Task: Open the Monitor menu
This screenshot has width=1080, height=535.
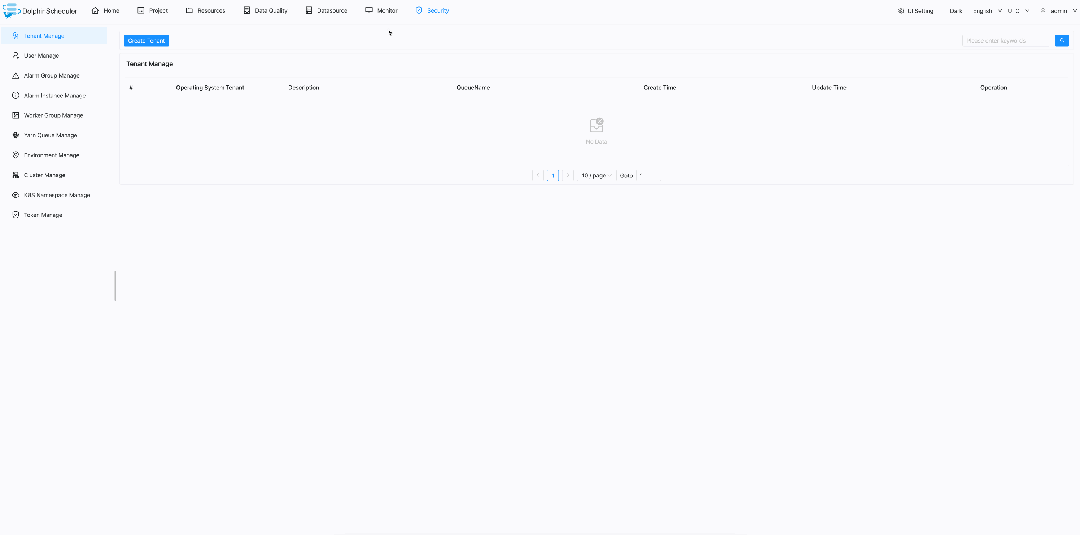Action: [382, 11]
